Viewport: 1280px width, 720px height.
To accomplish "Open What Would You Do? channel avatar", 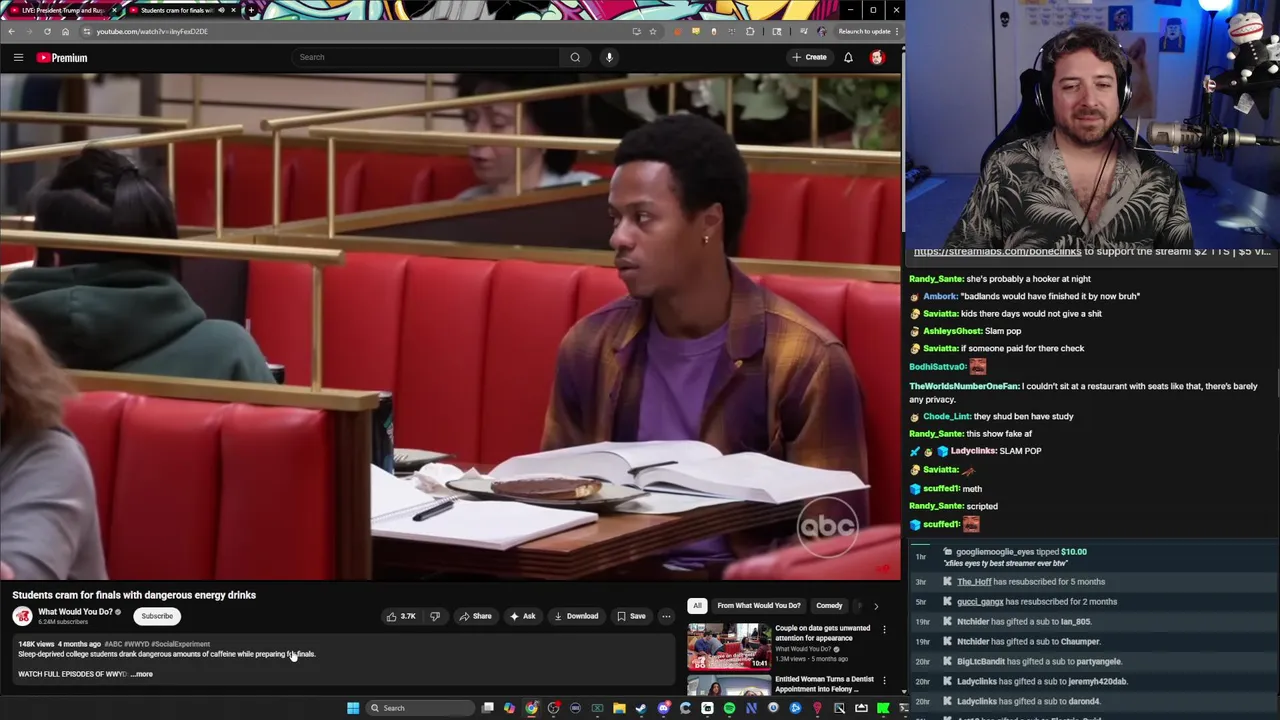I will click(x=22, y=616).
